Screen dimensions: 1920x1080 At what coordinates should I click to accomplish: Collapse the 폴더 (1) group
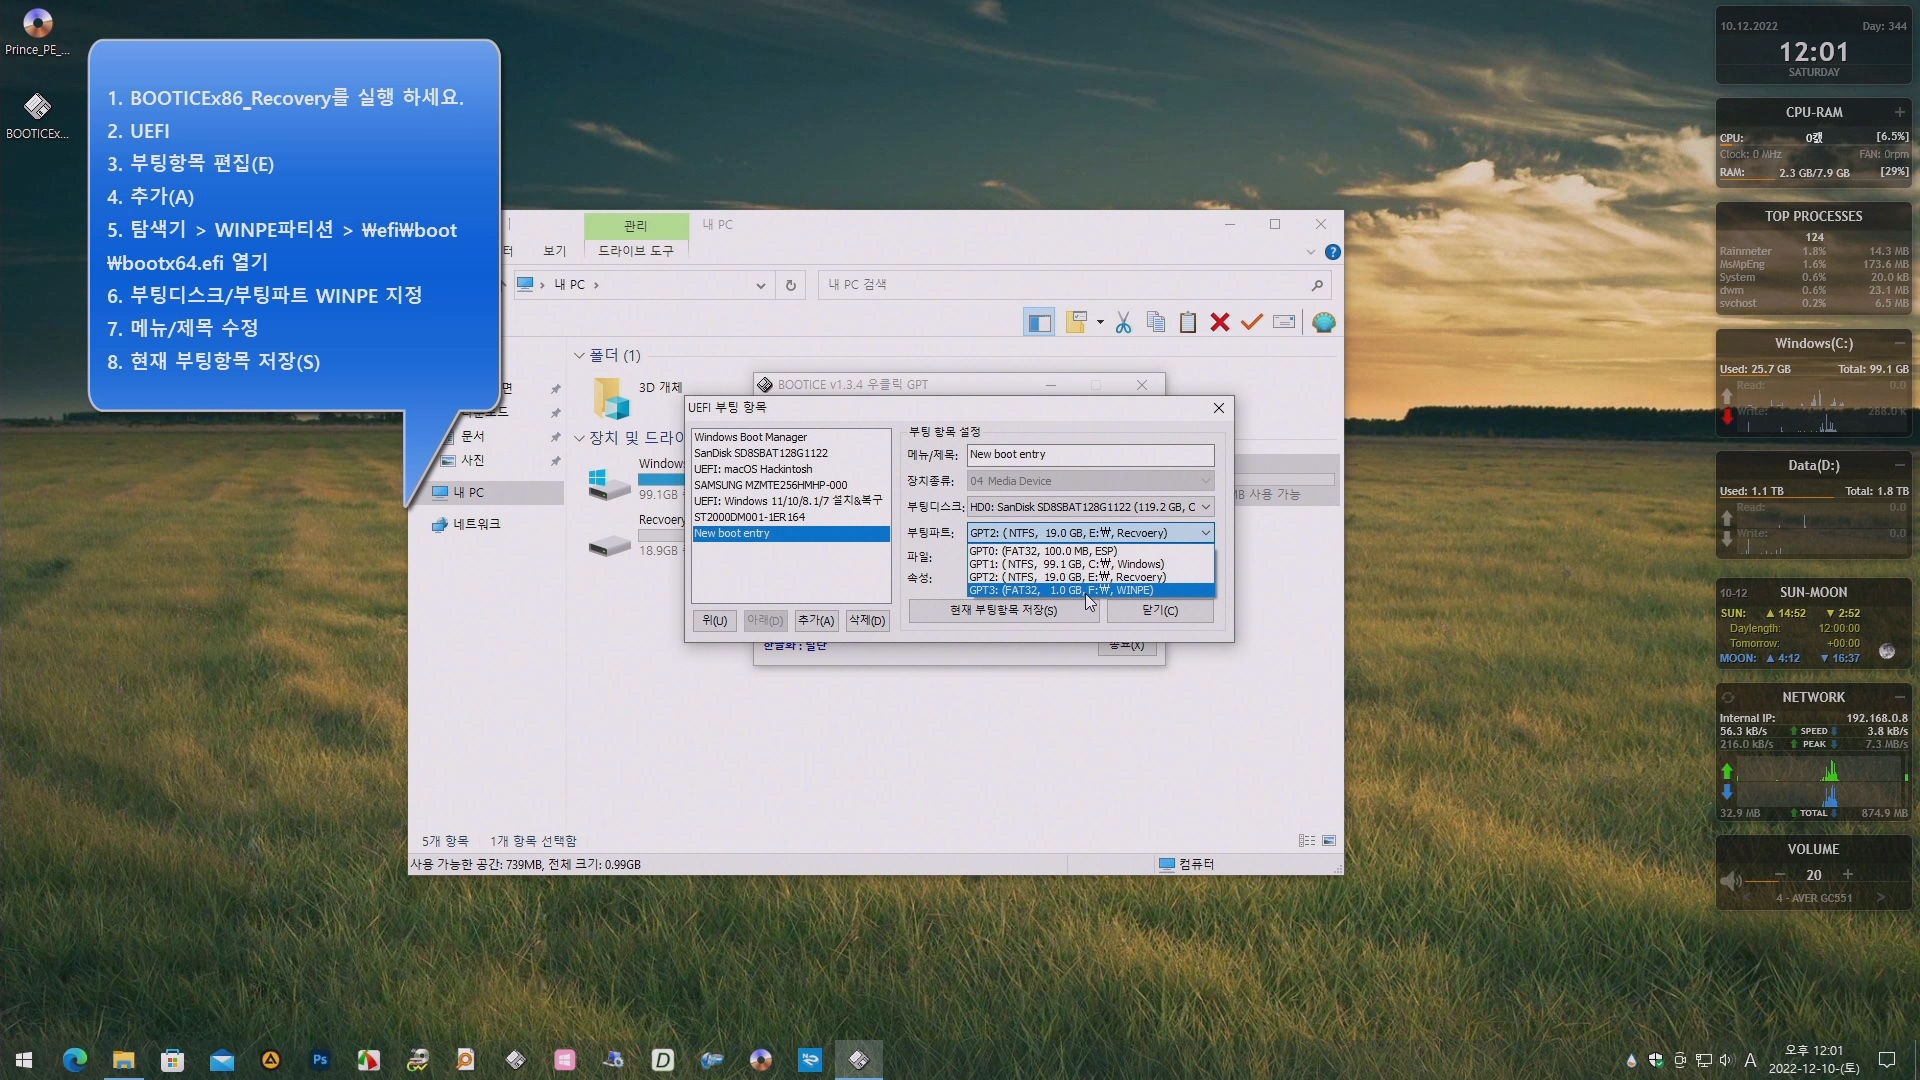pos(579,356)
